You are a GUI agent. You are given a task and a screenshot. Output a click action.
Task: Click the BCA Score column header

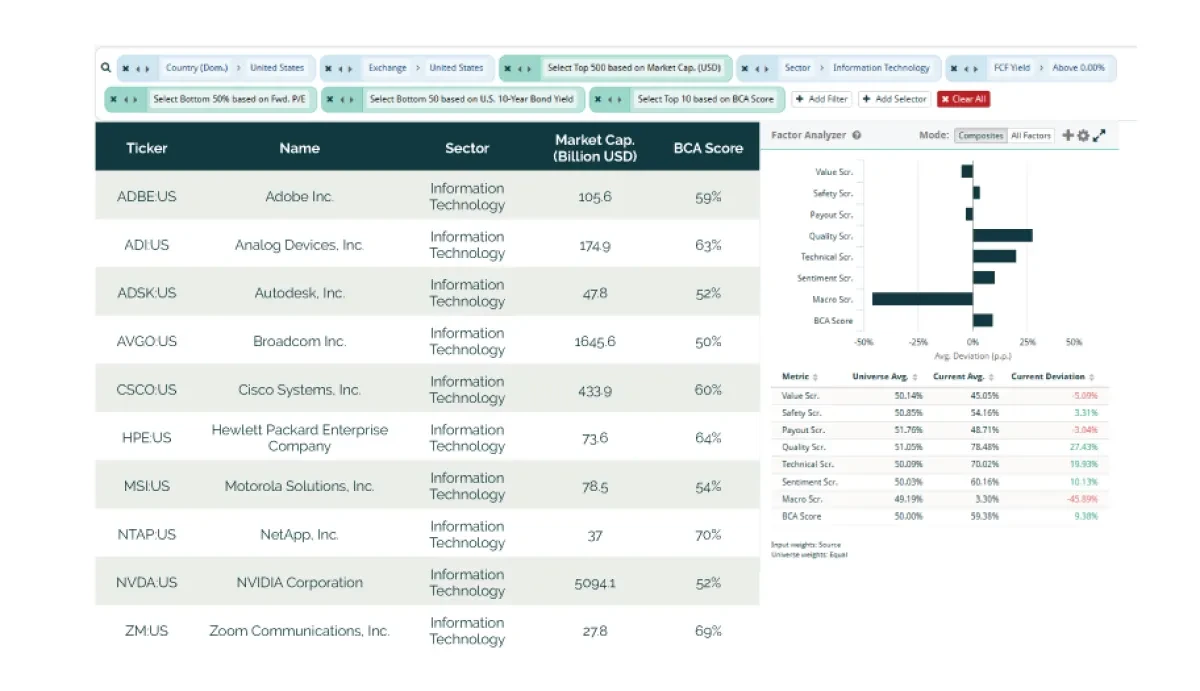(708, 148)
